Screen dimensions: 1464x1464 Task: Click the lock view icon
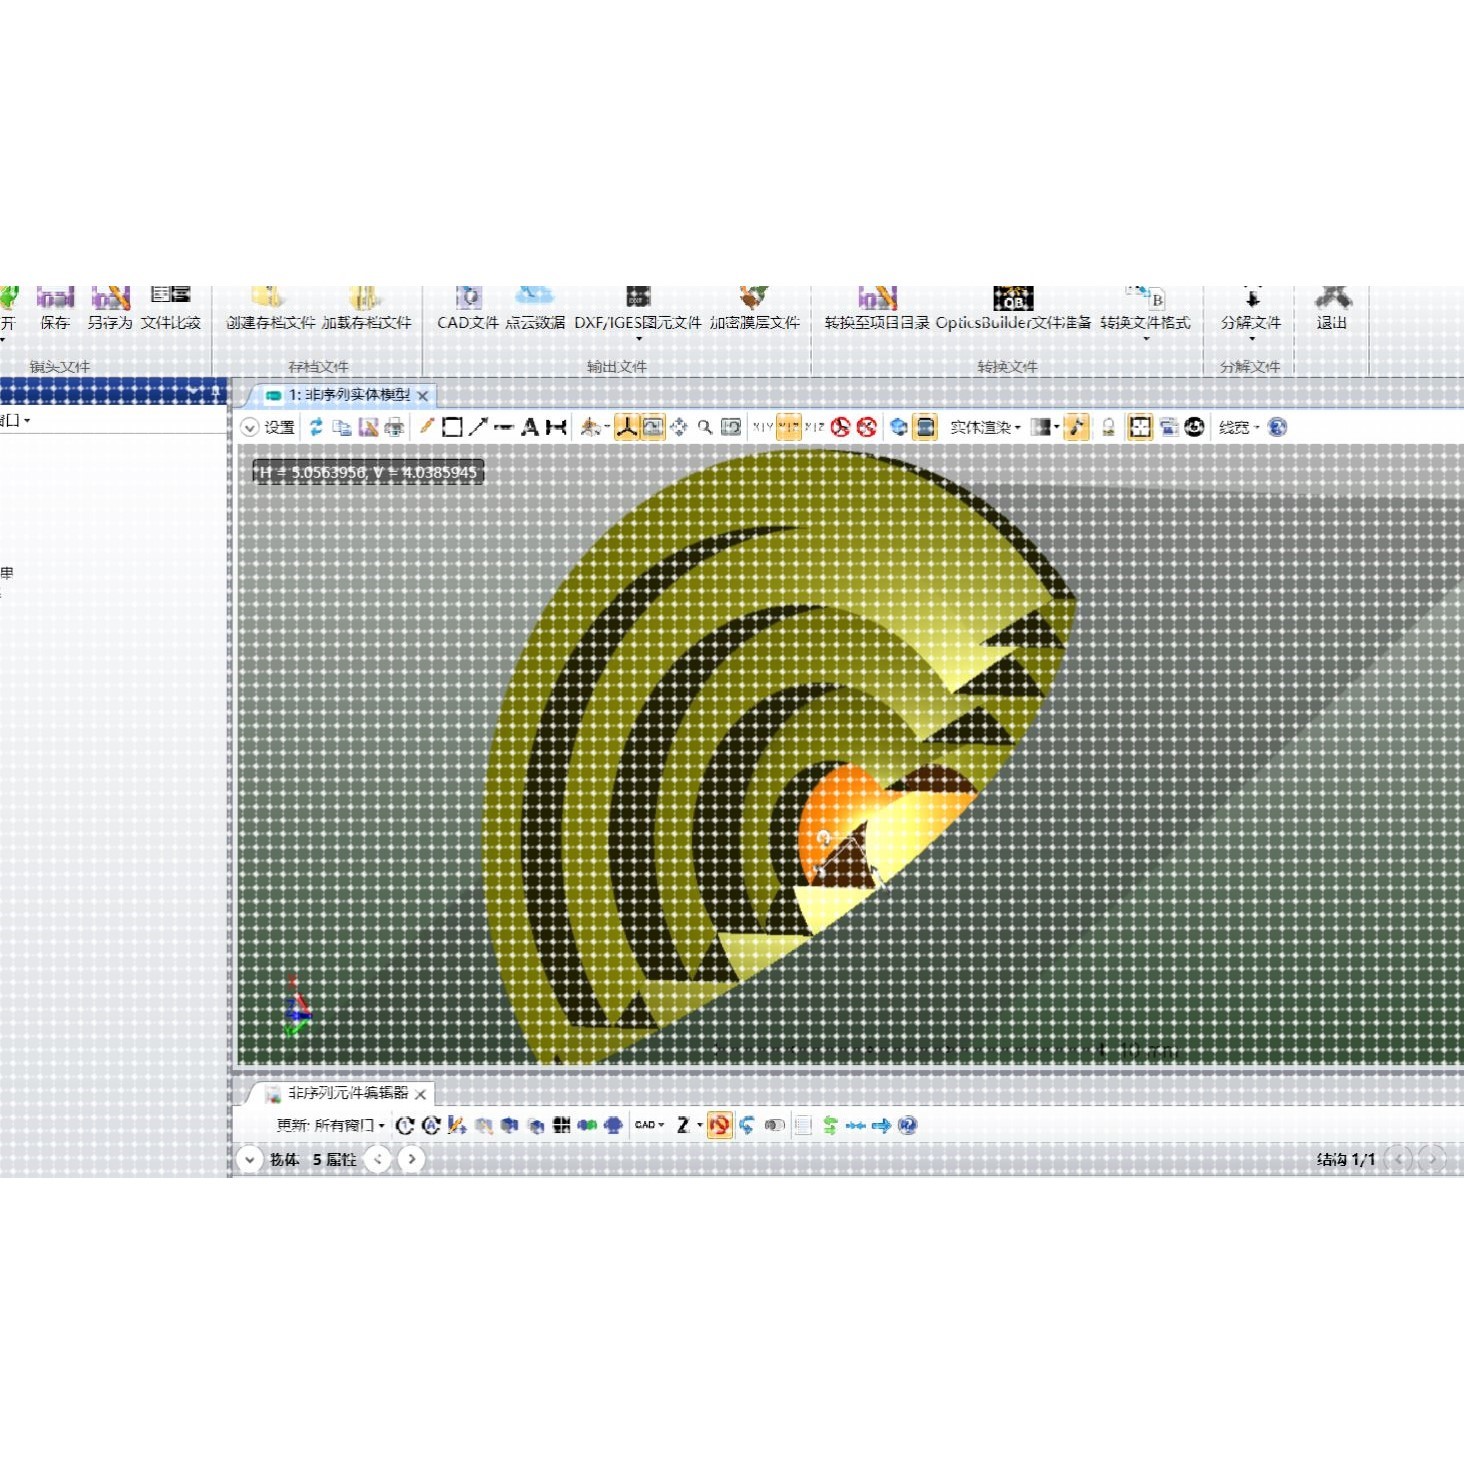tap(1108, 427)
